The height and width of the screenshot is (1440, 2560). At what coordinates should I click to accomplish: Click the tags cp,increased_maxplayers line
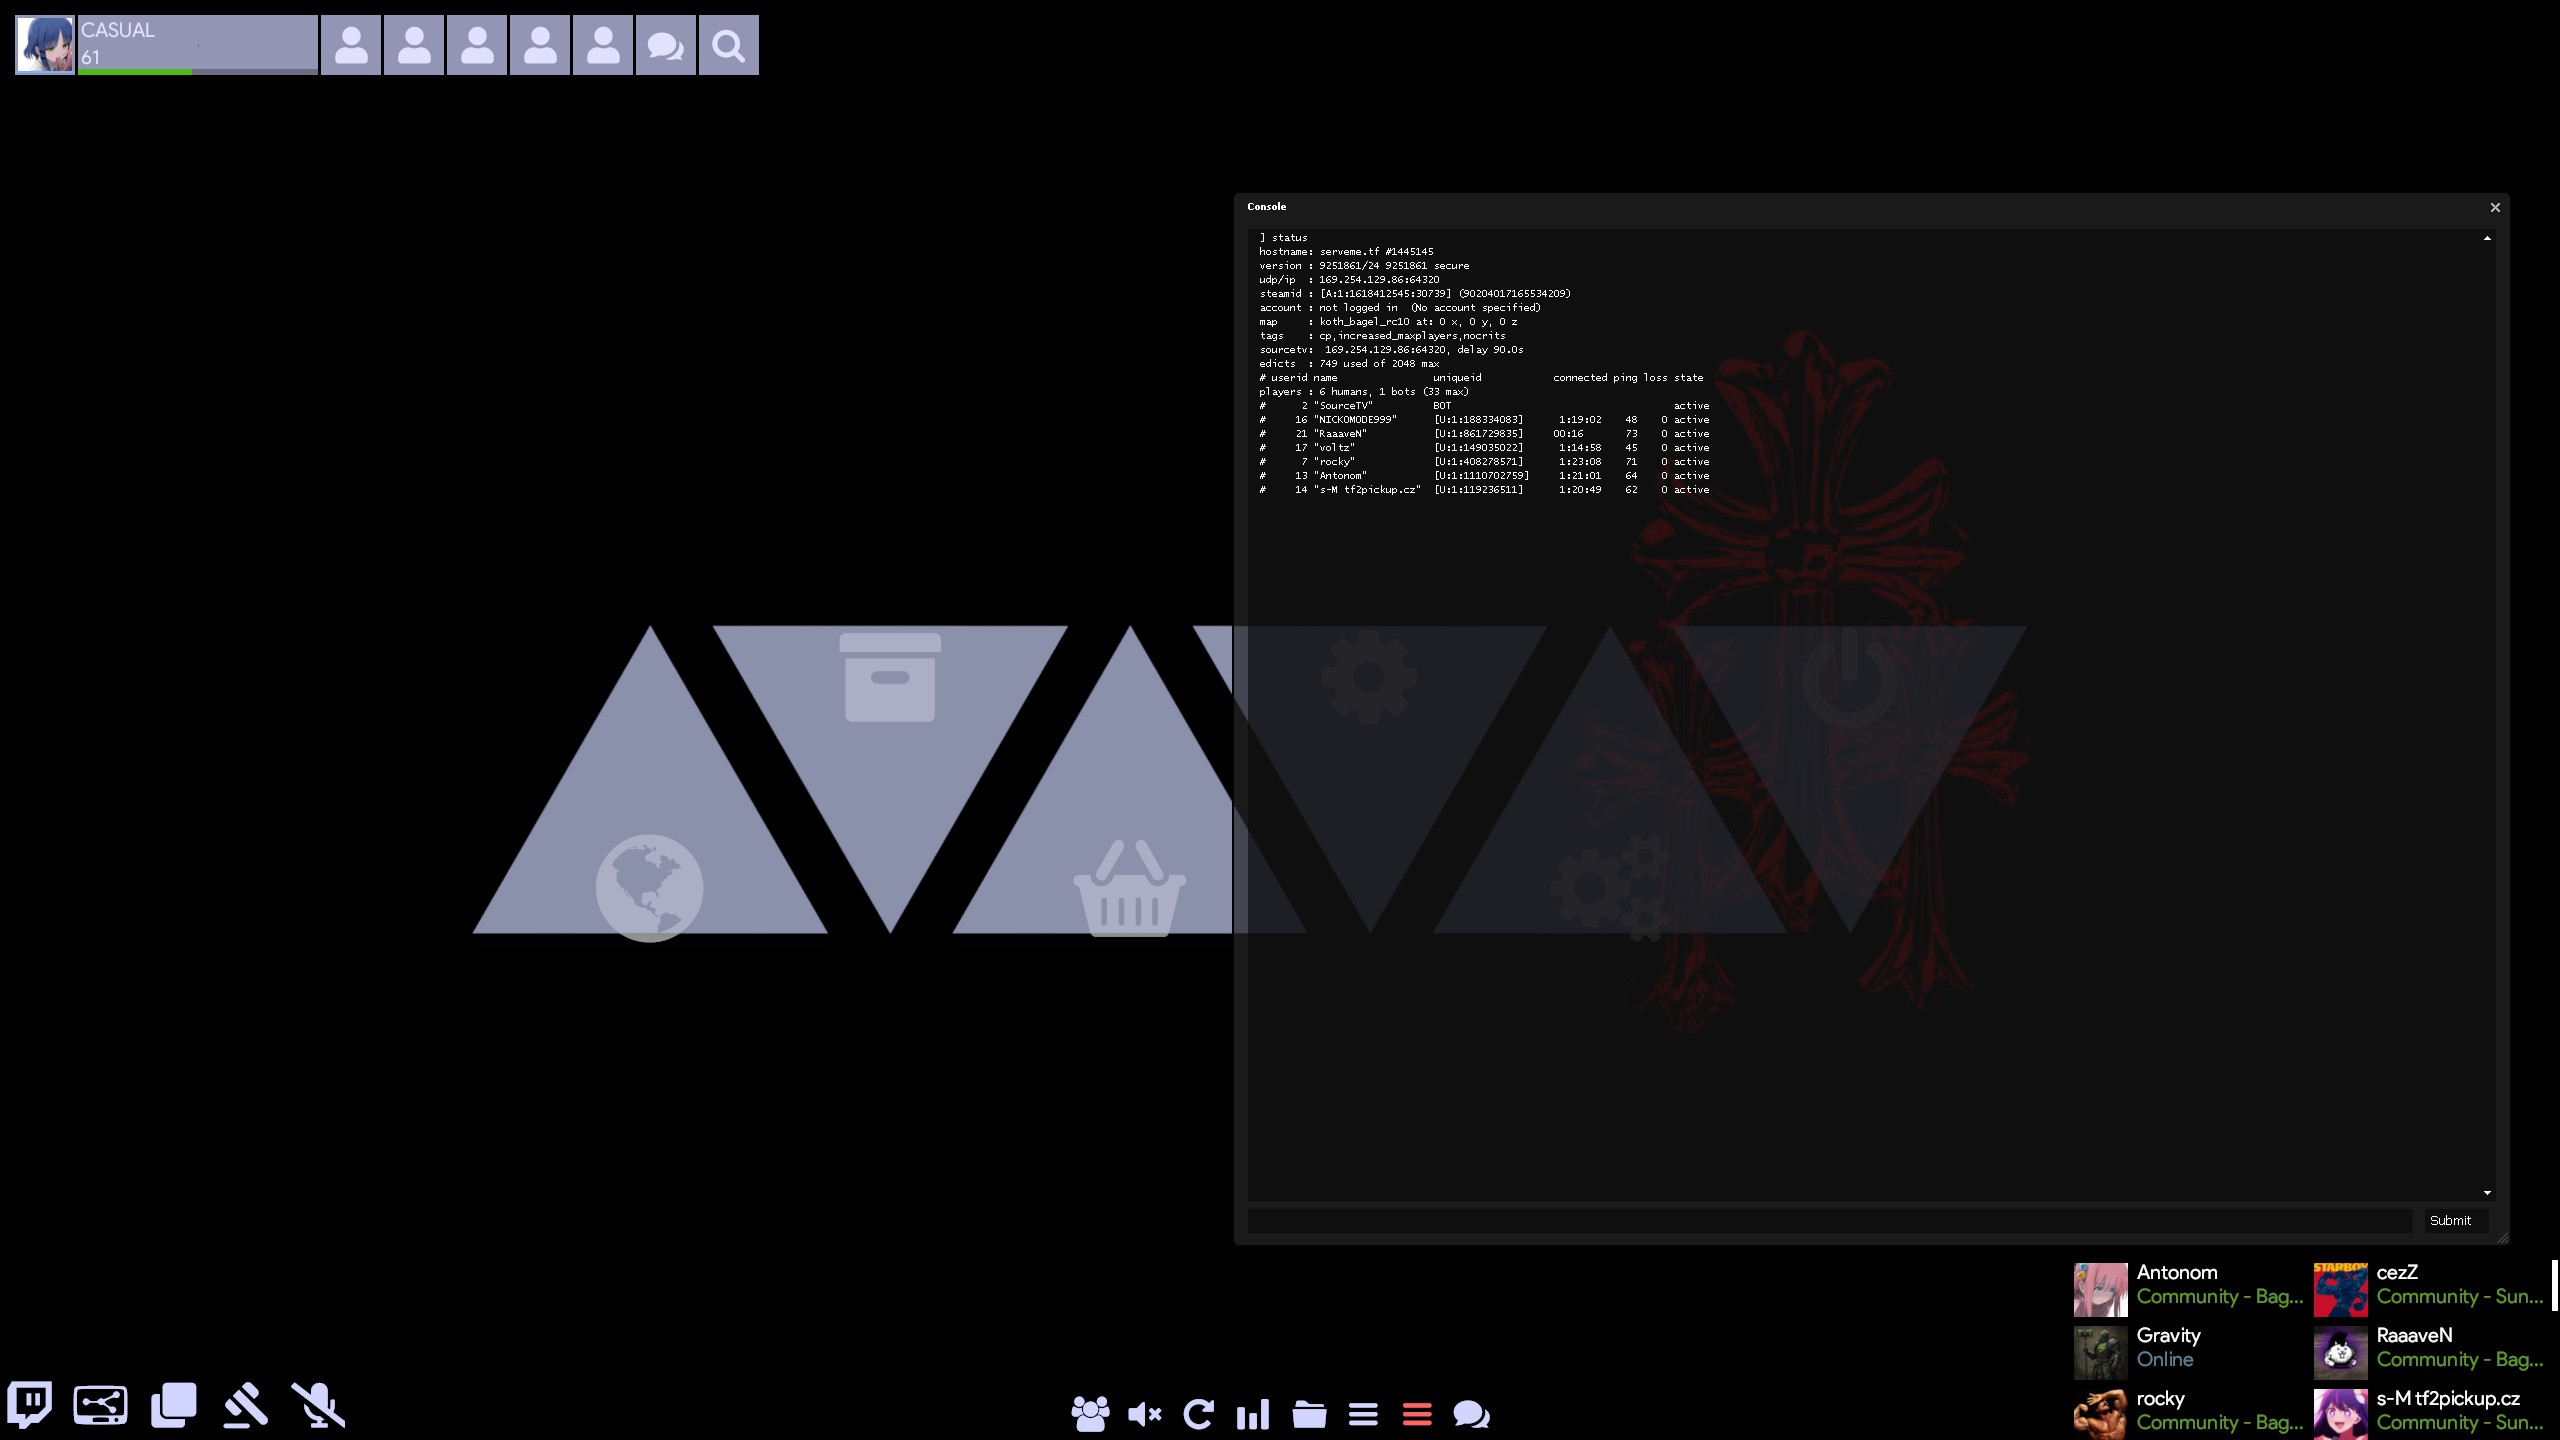1382,336
